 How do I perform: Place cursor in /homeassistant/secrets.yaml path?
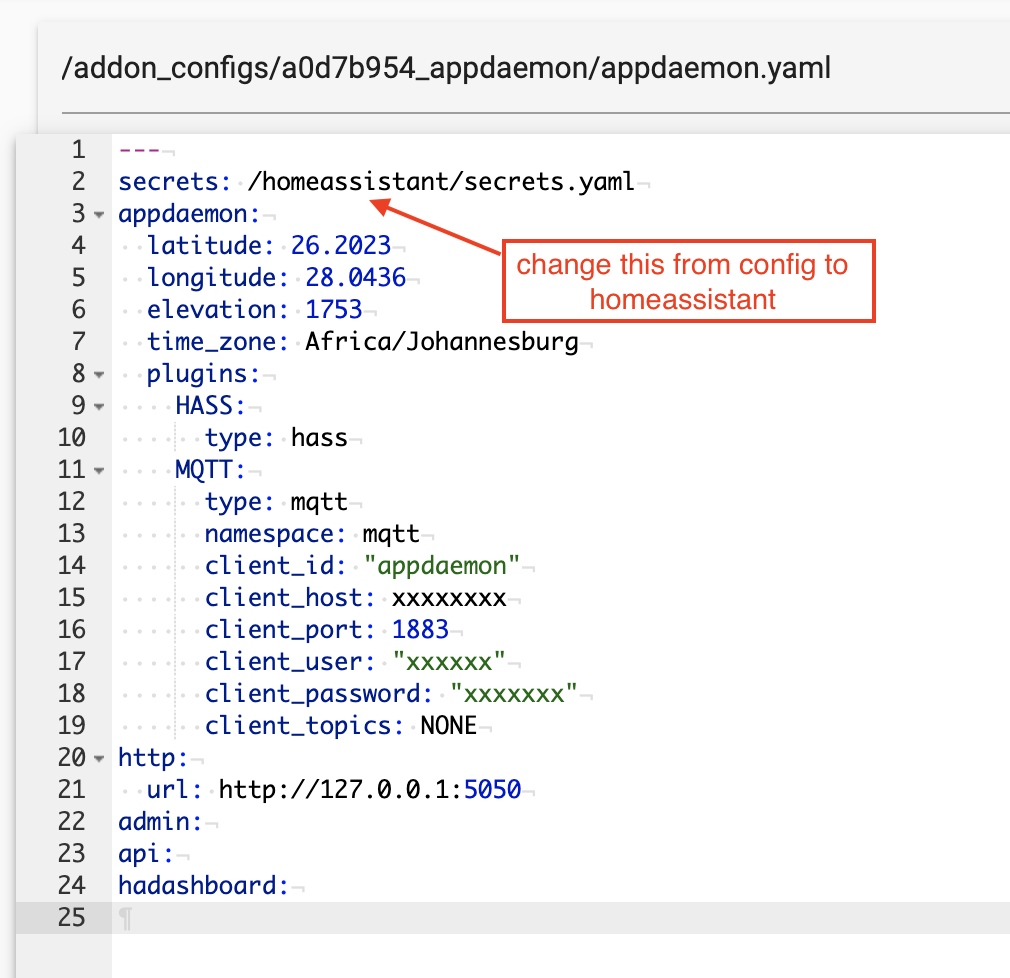441,182
